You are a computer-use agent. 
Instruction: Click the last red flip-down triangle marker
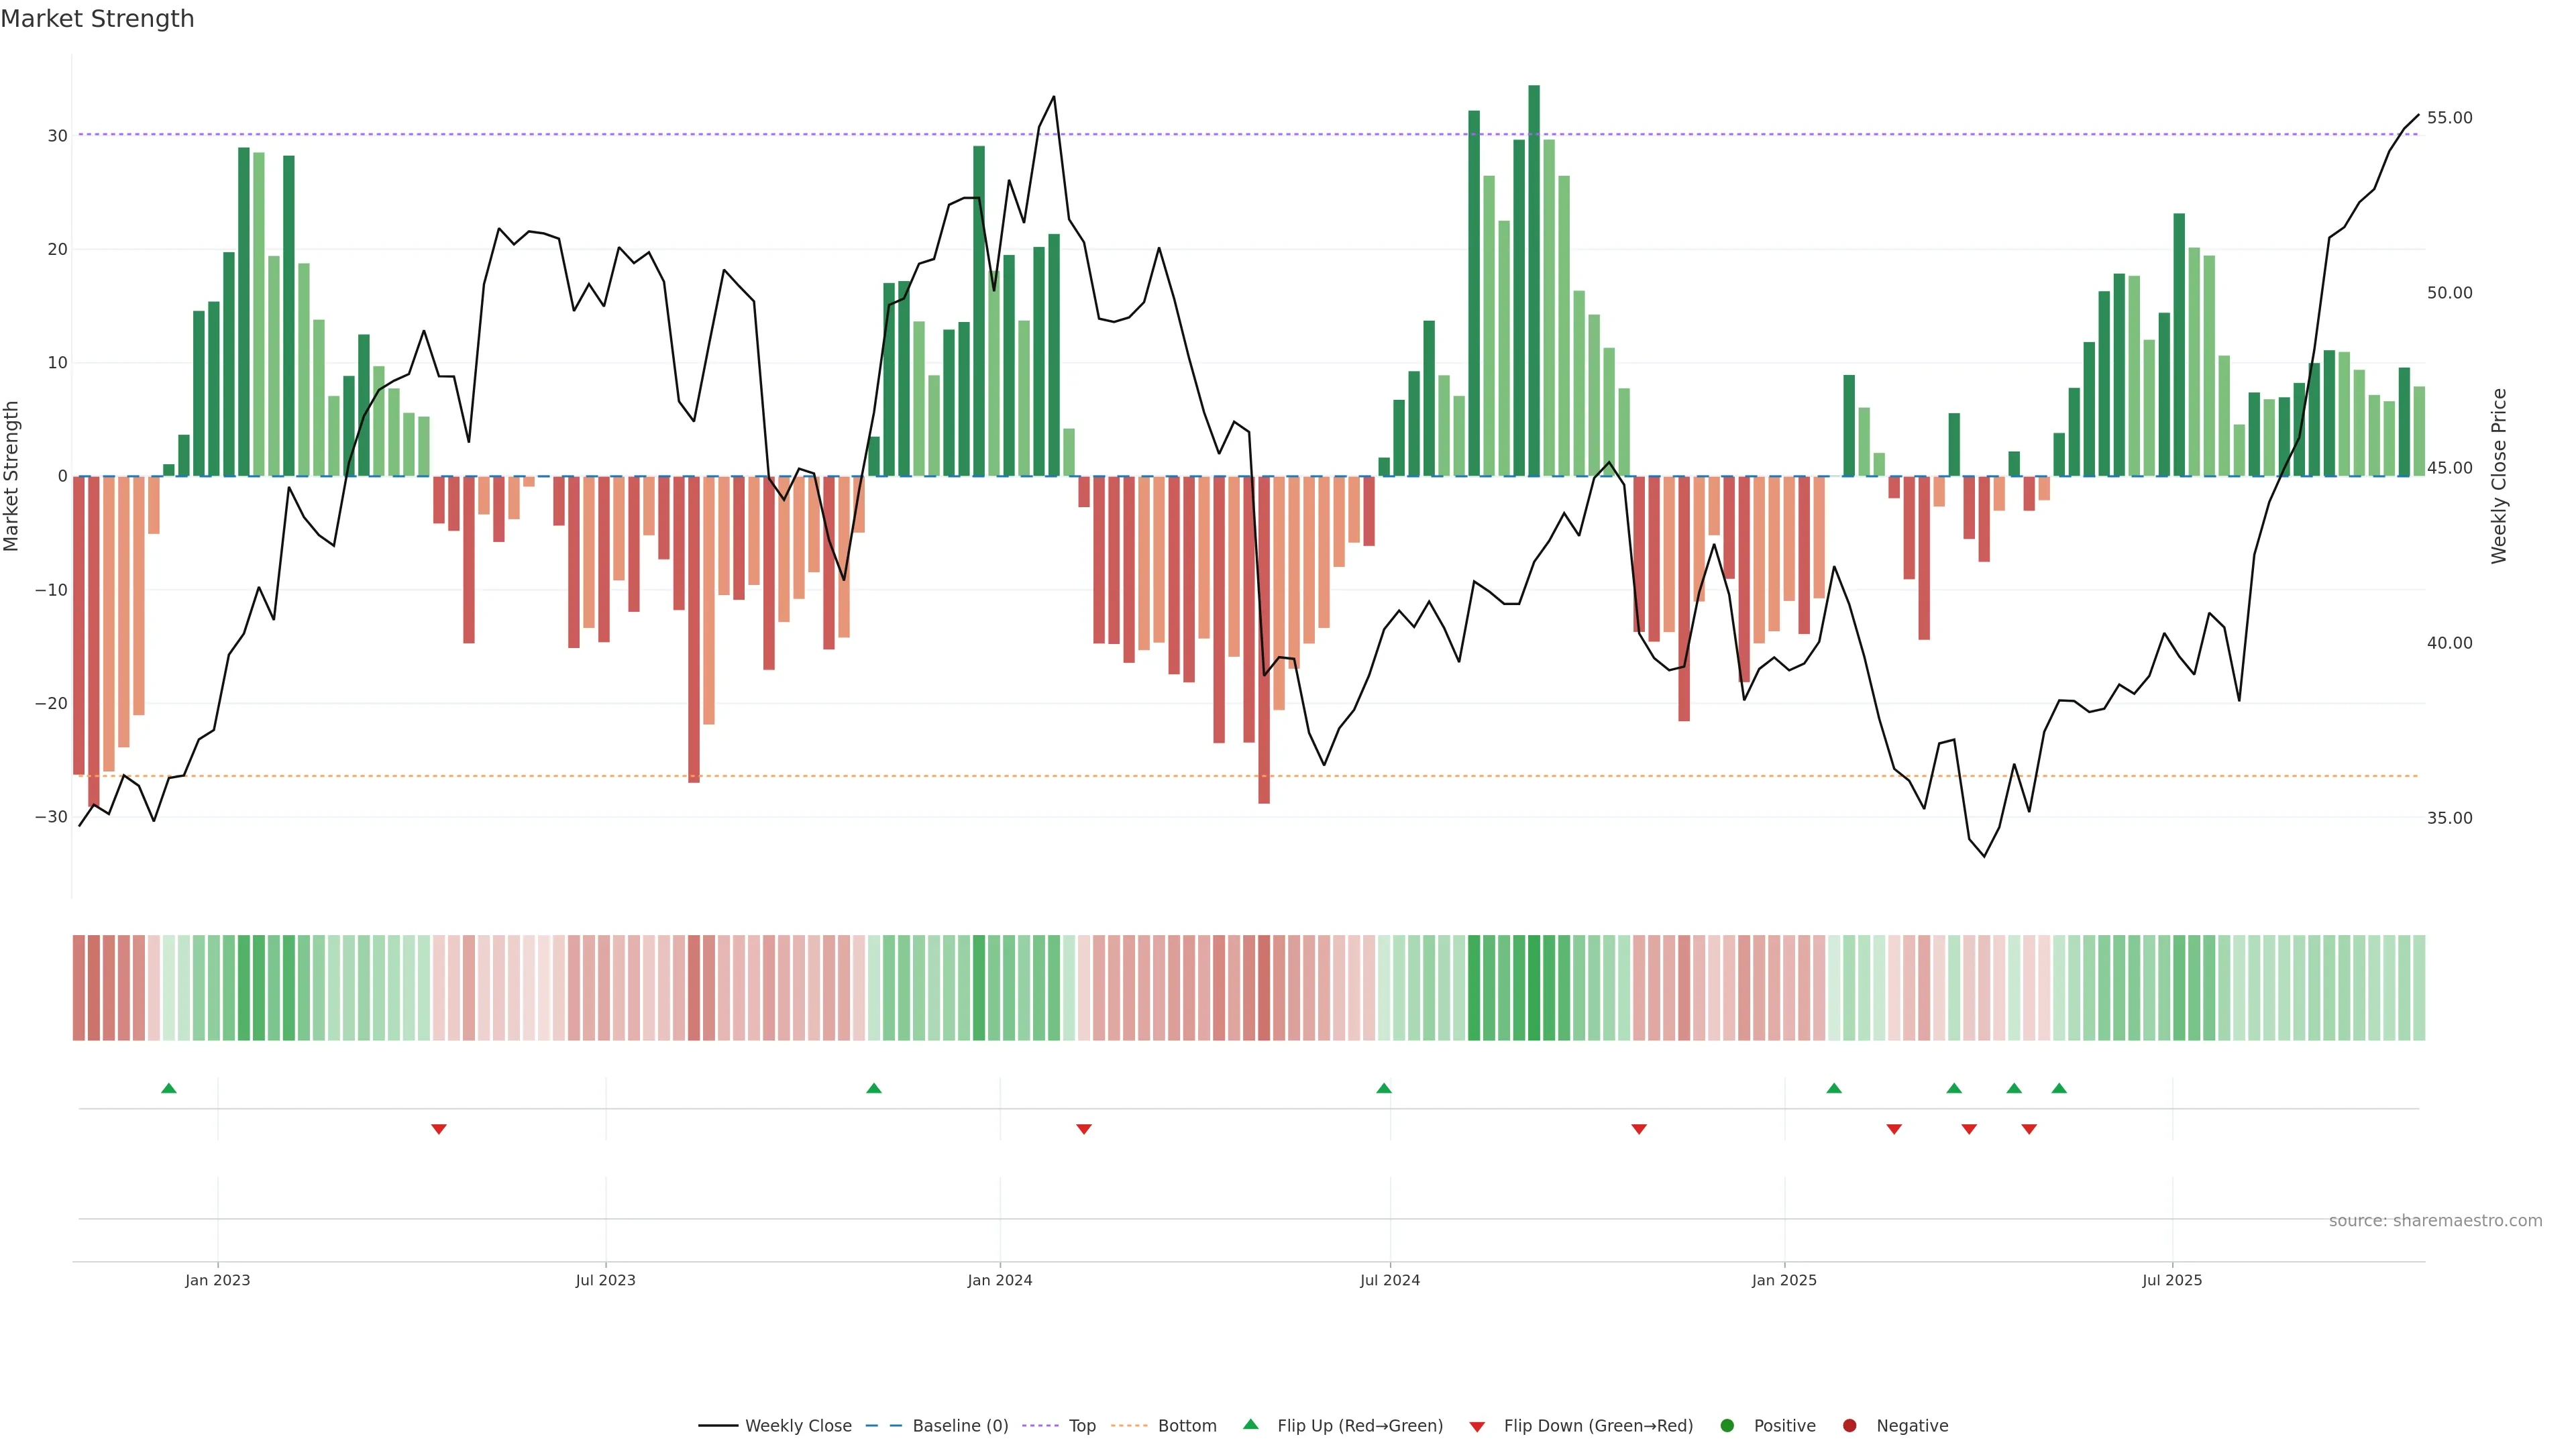(x=2029, y=1129)
